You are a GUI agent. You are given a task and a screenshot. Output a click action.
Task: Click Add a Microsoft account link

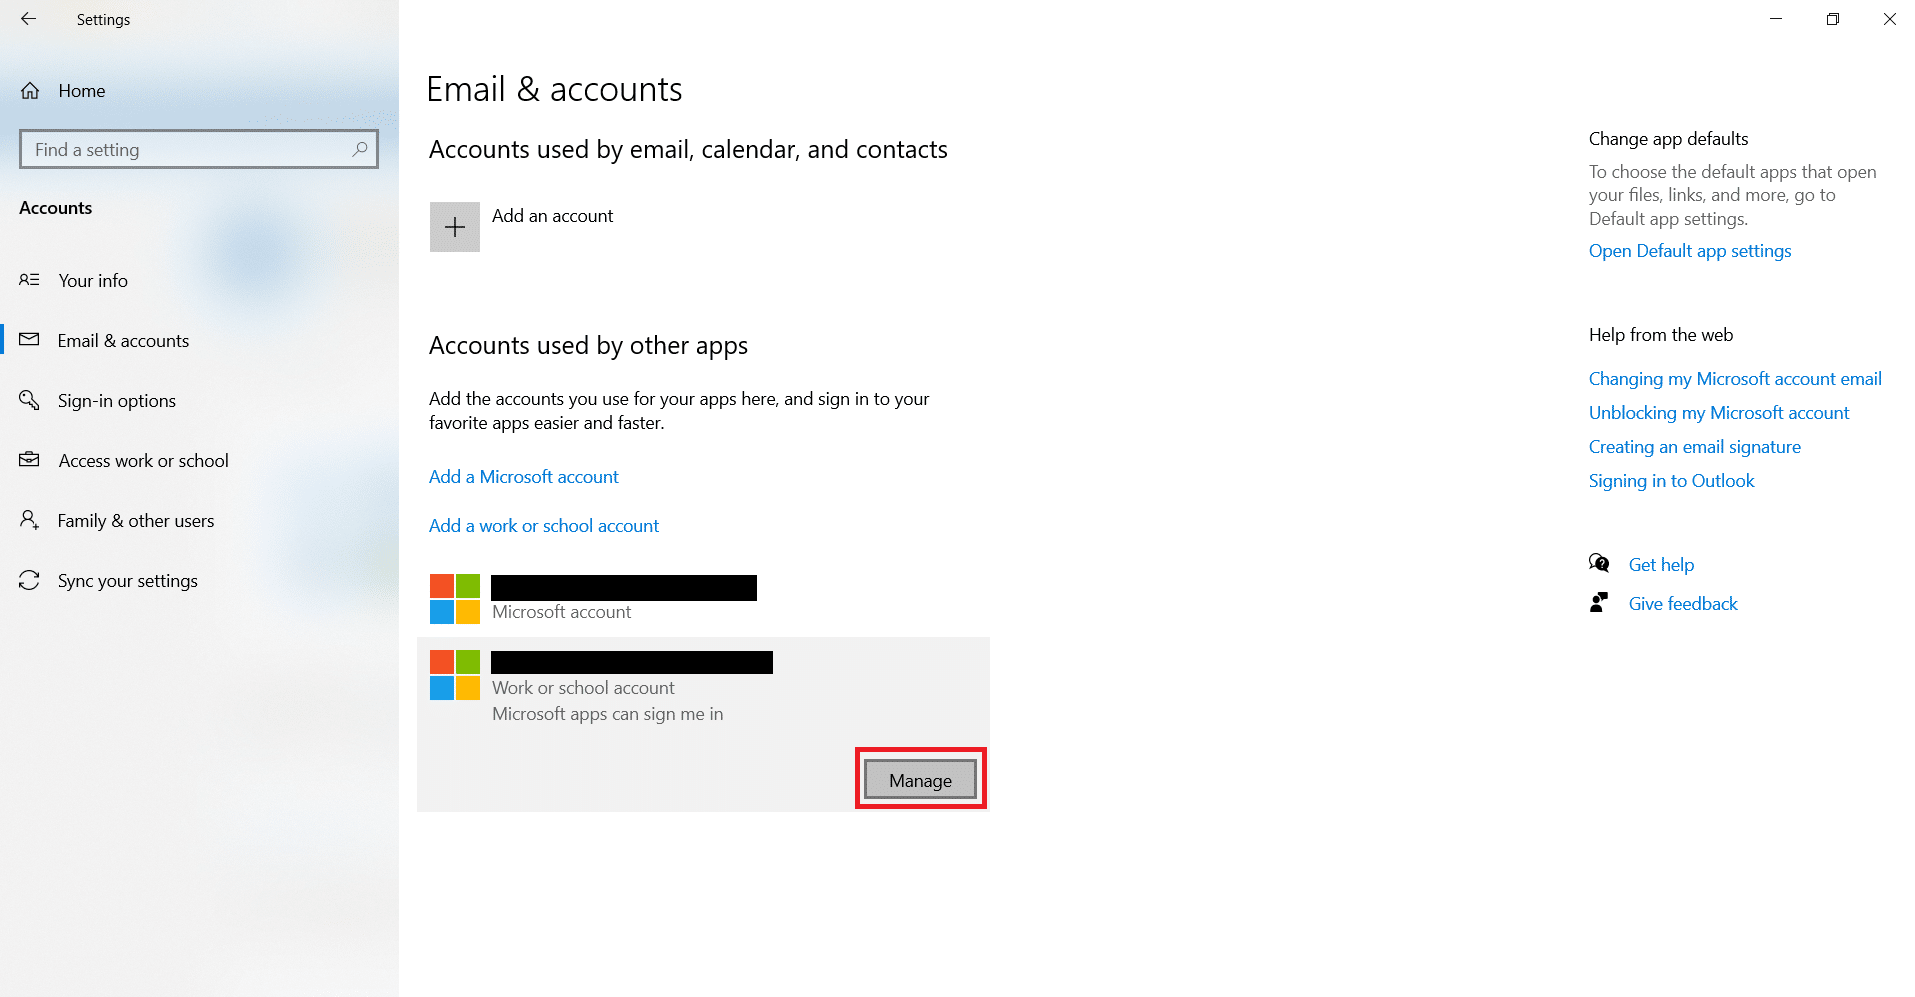[x=523, y=477]
